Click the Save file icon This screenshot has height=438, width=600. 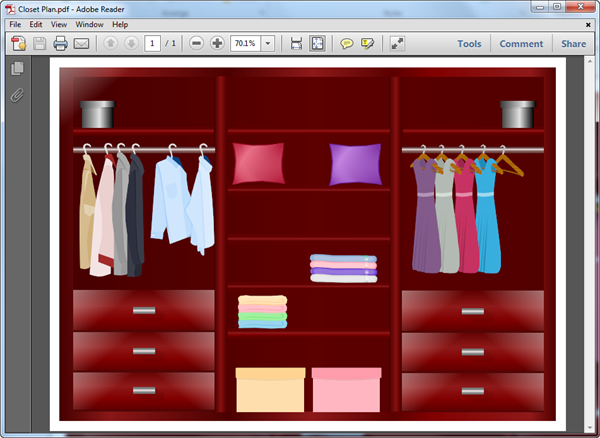[40, 44]
